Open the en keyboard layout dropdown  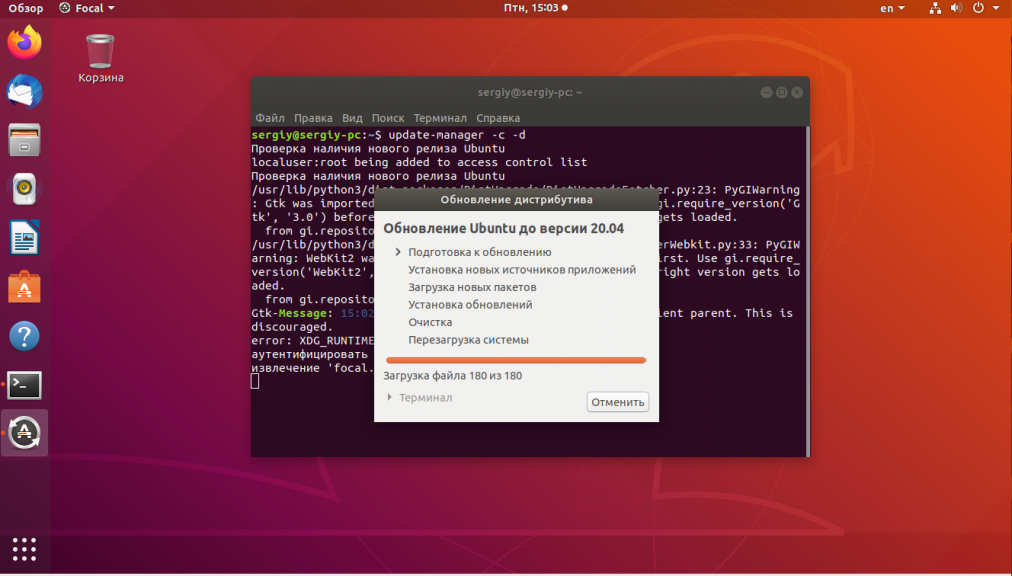click(x=892, y=8)
